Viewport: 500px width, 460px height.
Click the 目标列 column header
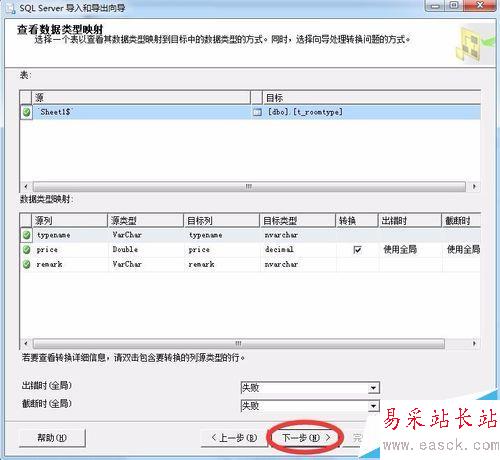[x=222, y=220]
